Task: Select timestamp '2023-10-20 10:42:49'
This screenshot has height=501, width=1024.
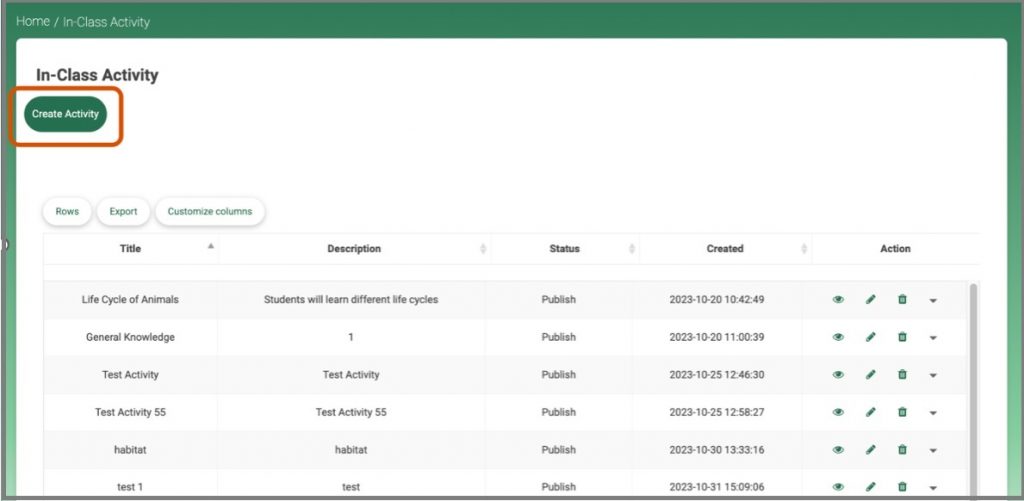Action: [x=716, y=300]
